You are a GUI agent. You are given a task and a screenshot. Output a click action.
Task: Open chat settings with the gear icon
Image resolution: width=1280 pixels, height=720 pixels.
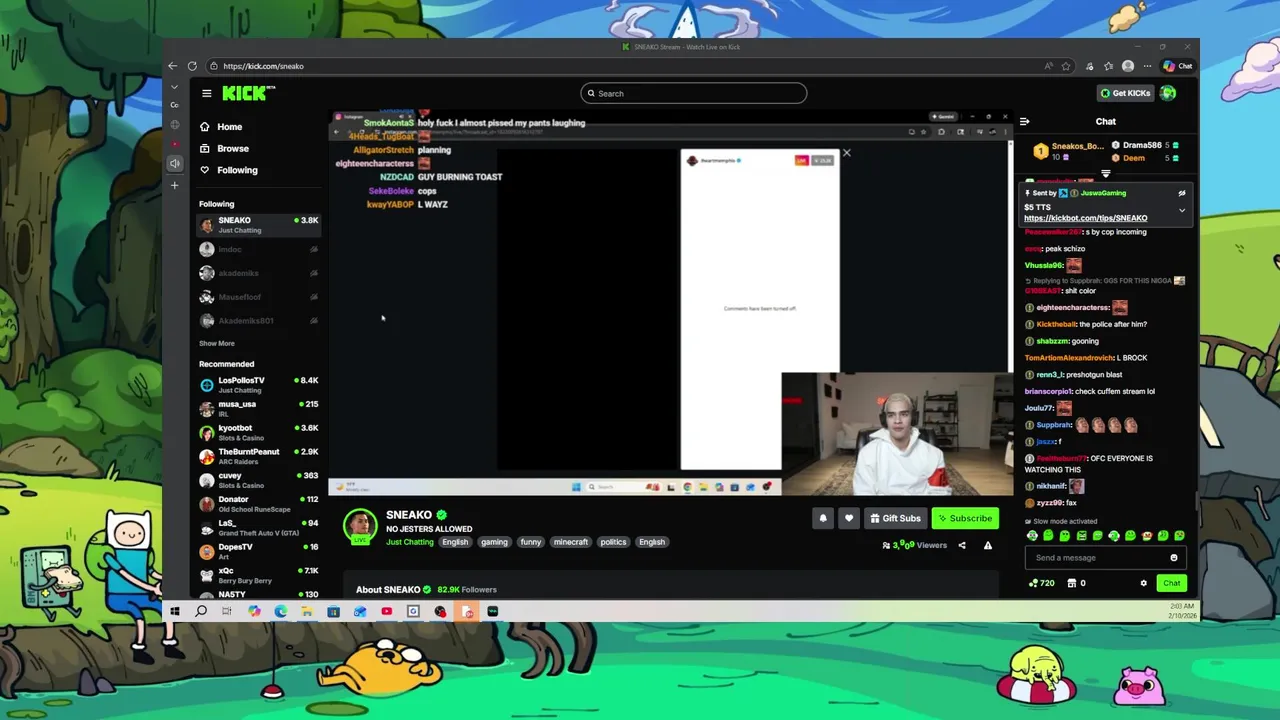click(x=1144, y=583)
